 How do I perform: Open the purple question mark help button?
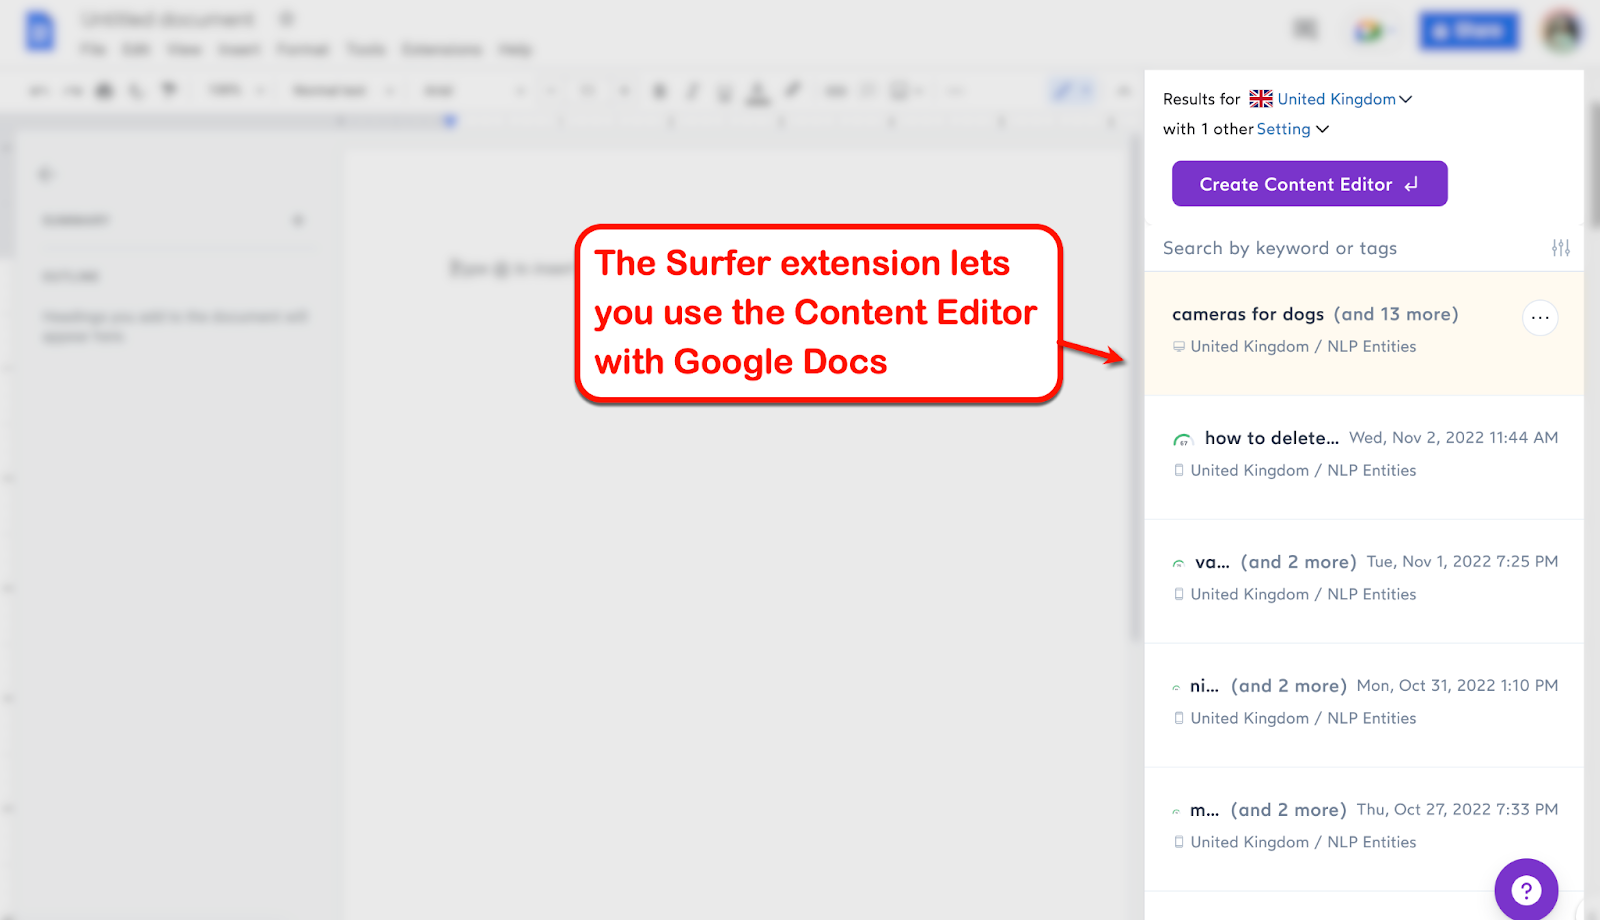click(x=1526, y=889)
